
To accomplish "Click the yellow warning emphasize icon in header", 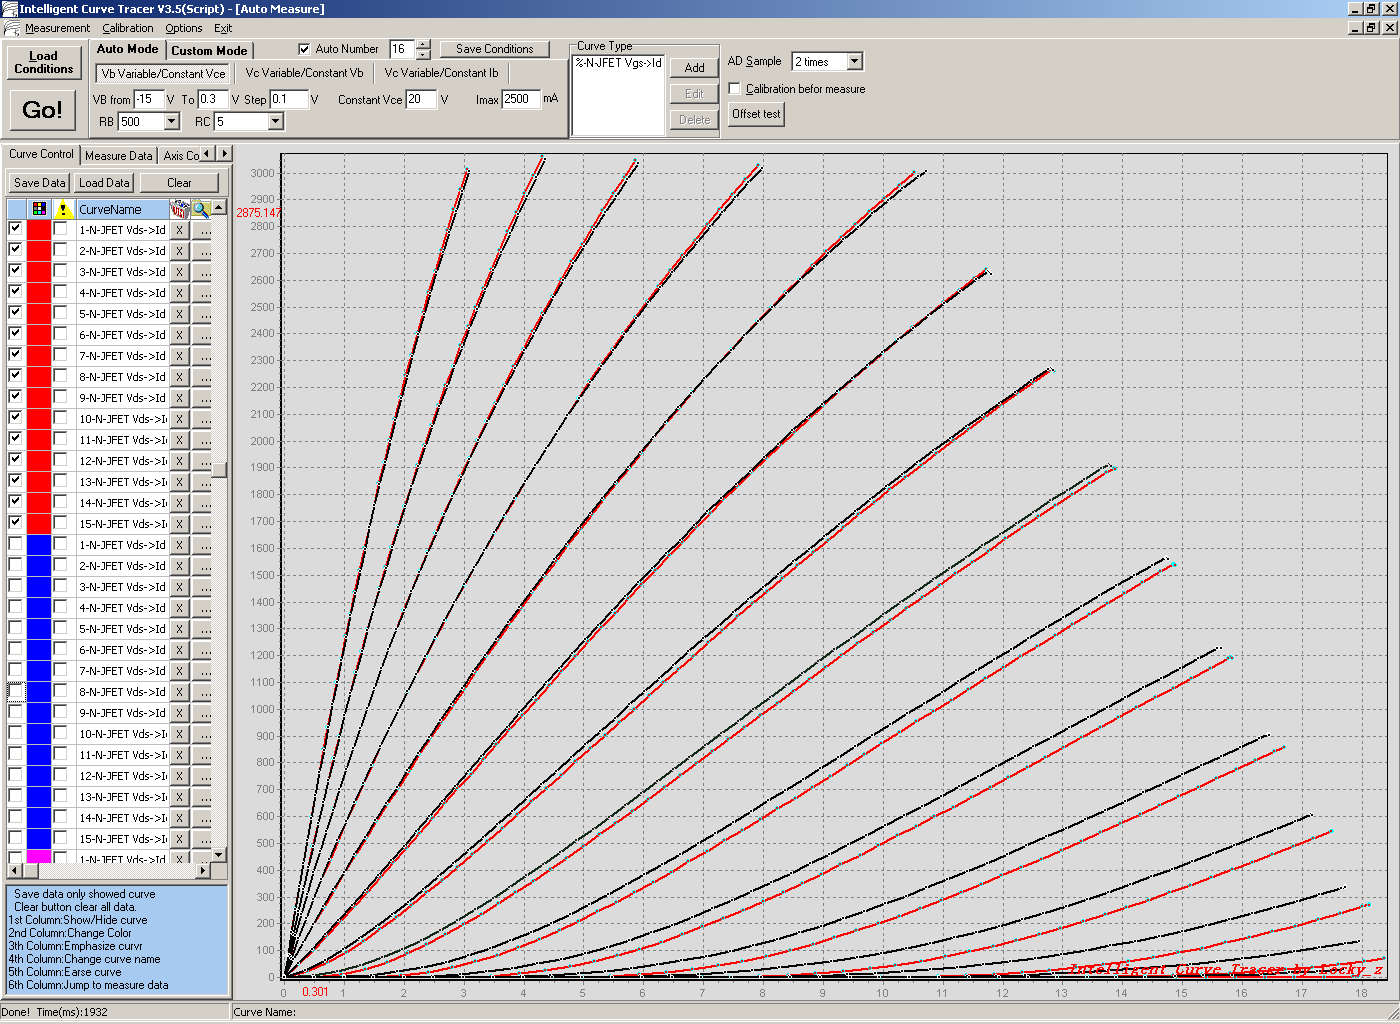I will tap(63, 209).
